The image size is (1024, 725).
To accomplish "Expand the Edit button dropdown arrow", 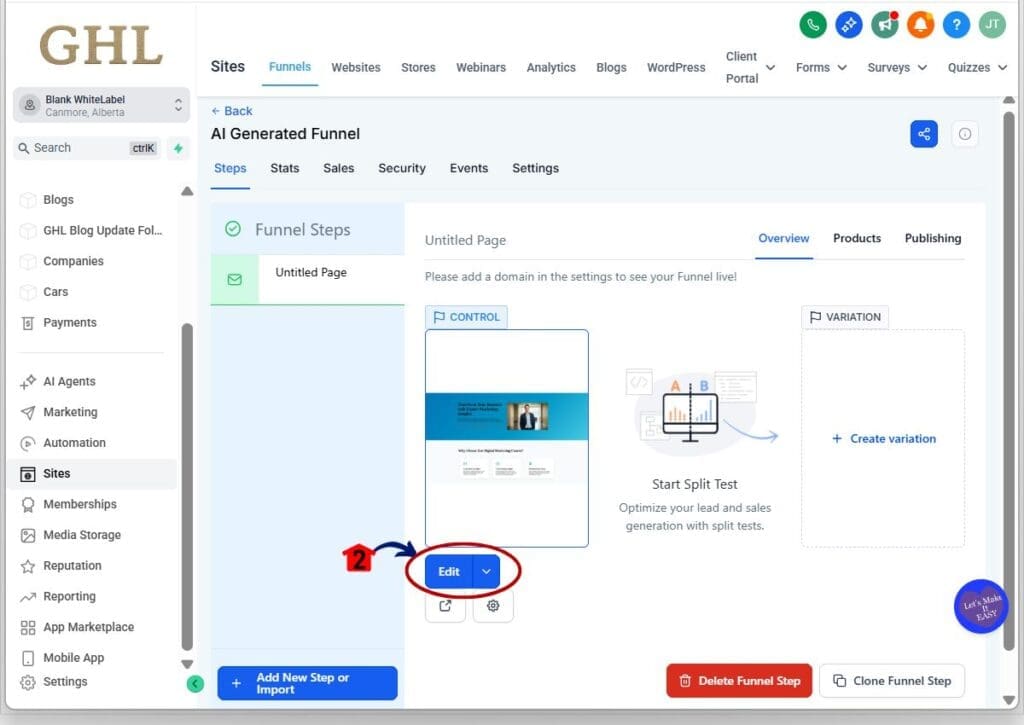I will [486, 571].
